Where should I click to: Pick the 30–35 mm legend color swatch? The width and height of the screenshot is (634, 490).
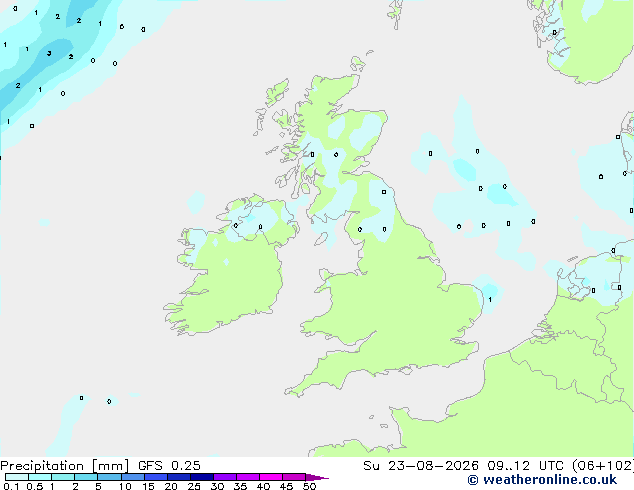[x=224, y=477]
